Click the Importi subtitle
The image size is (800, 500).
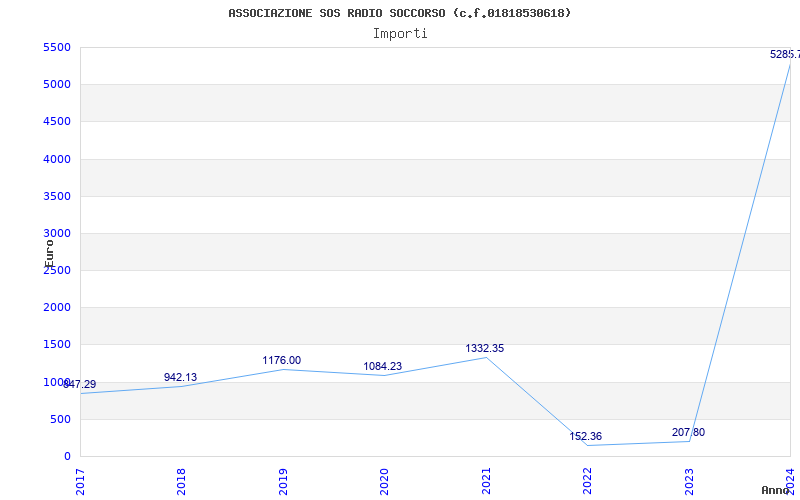tap(400, 34)
